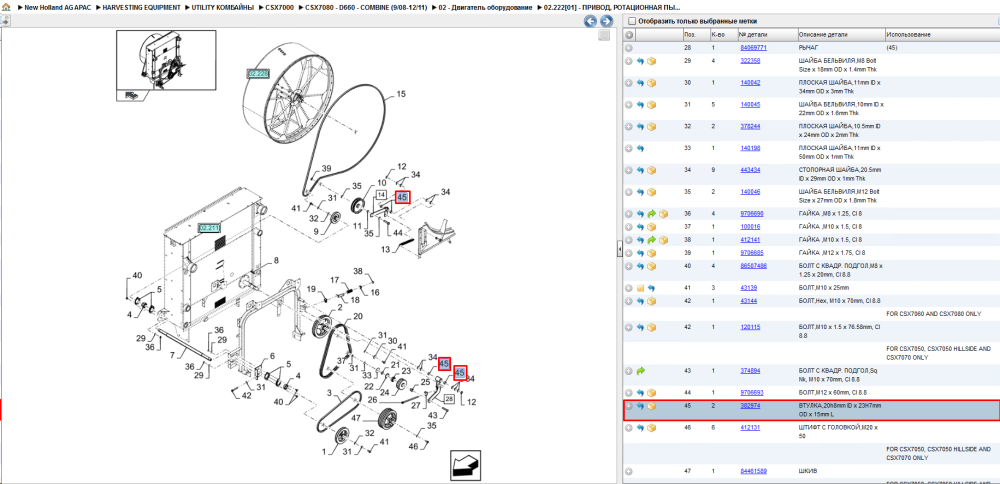Click the 02.211 reference label on diagram

coord(210,228)
